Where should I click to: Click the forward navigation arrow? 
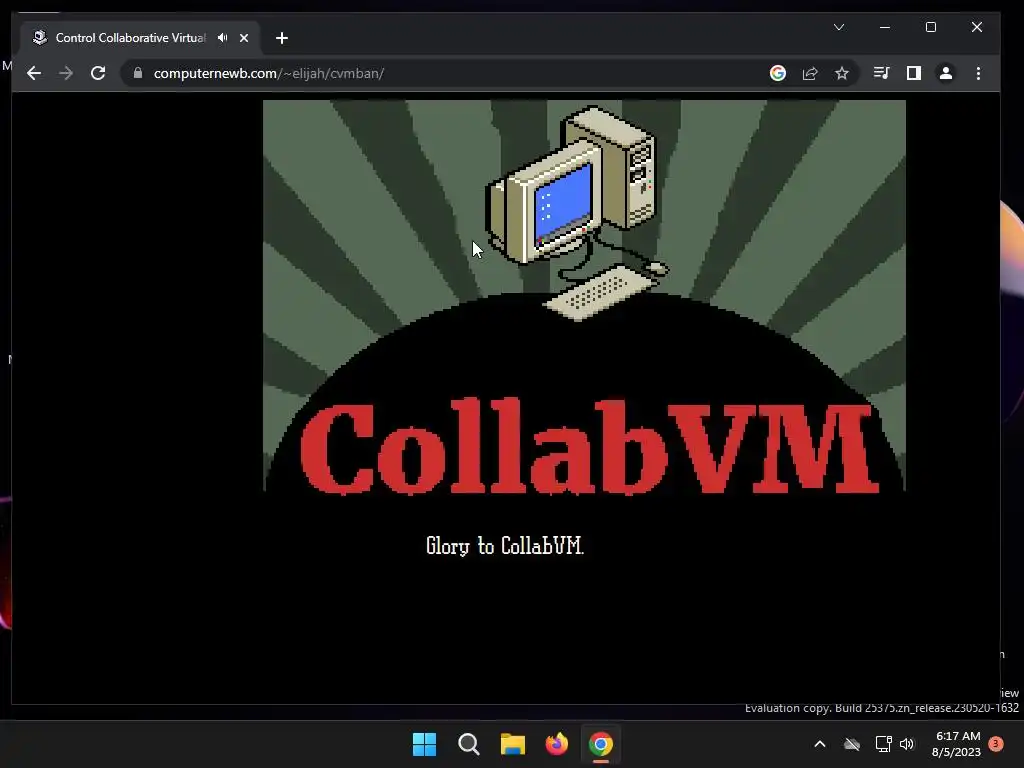pos(66,73)
